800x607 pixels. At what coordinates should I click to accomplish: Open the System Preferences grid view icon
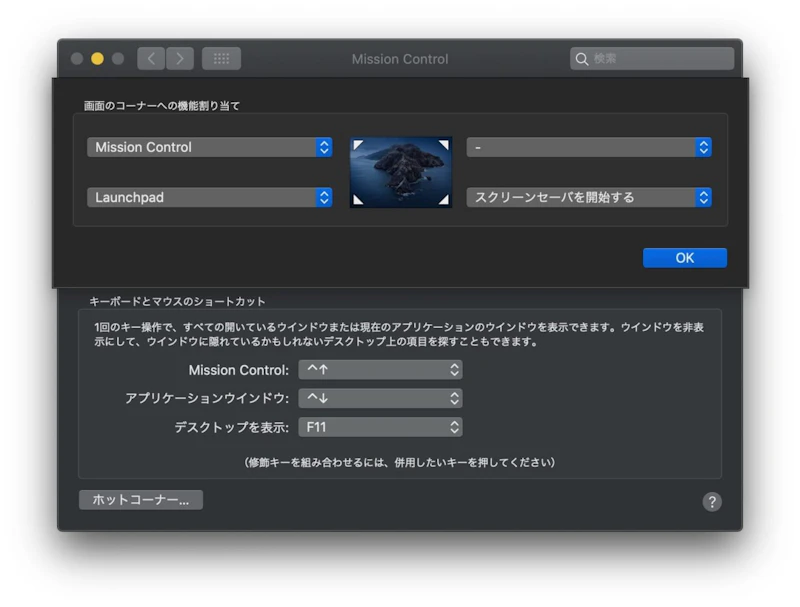point(221,58)
